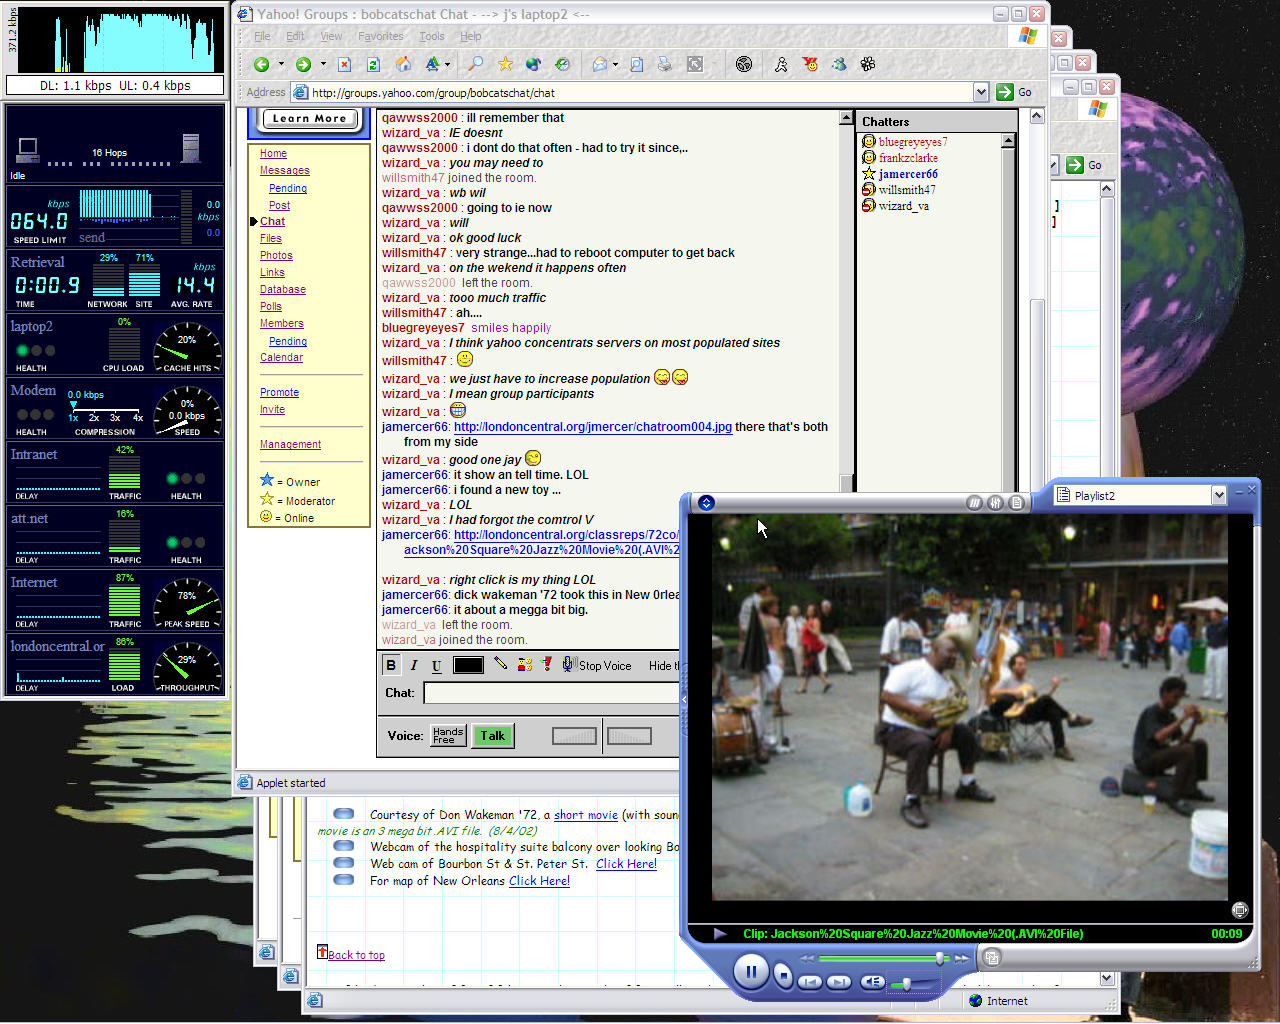Open the emoticons picker in chat toolbar

pos(524,664)
